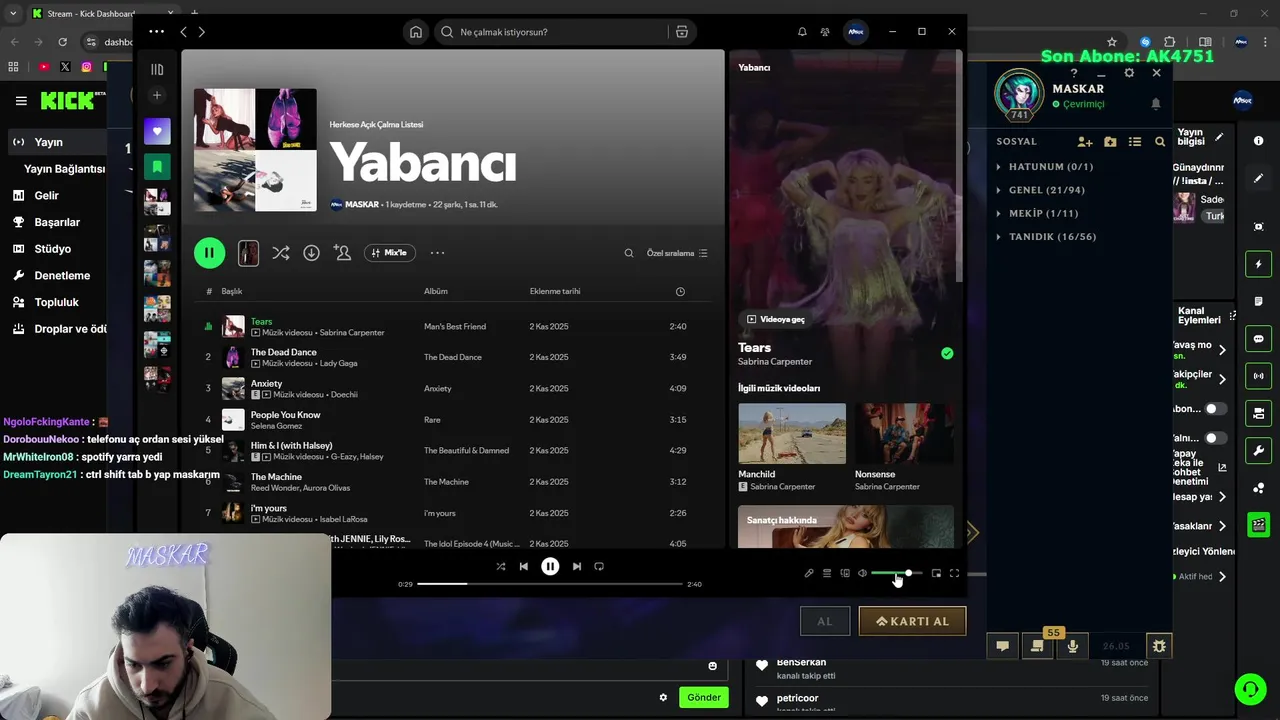Open miniplayer icon
This screenshot has width=1280, height=720.
tap(936, 573)
